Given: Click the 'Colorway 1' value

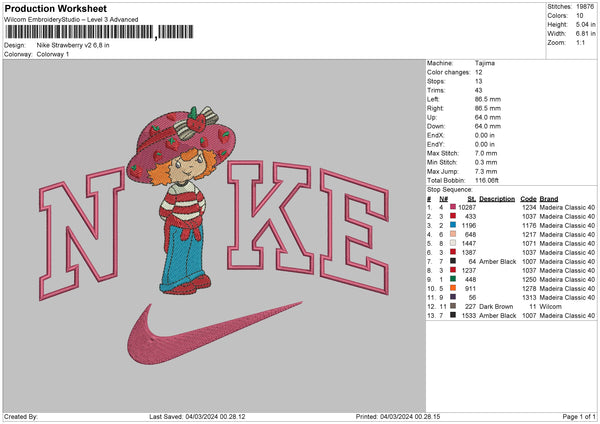Looking at the screenshot, I should tap(53, 54).
